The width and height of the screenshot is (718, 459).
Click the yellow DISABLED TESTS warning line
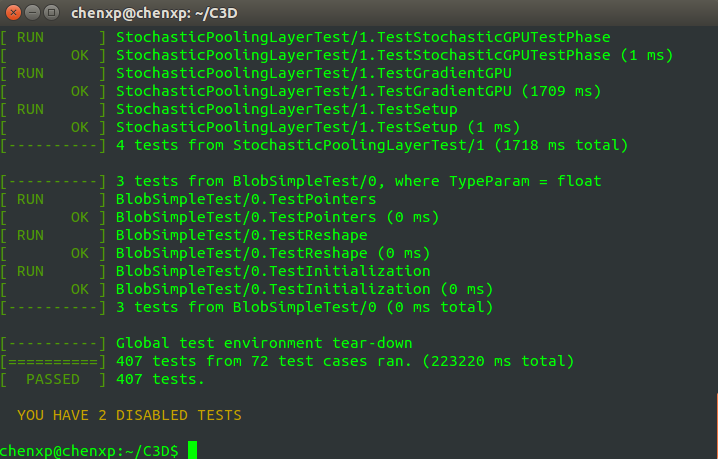129,414
